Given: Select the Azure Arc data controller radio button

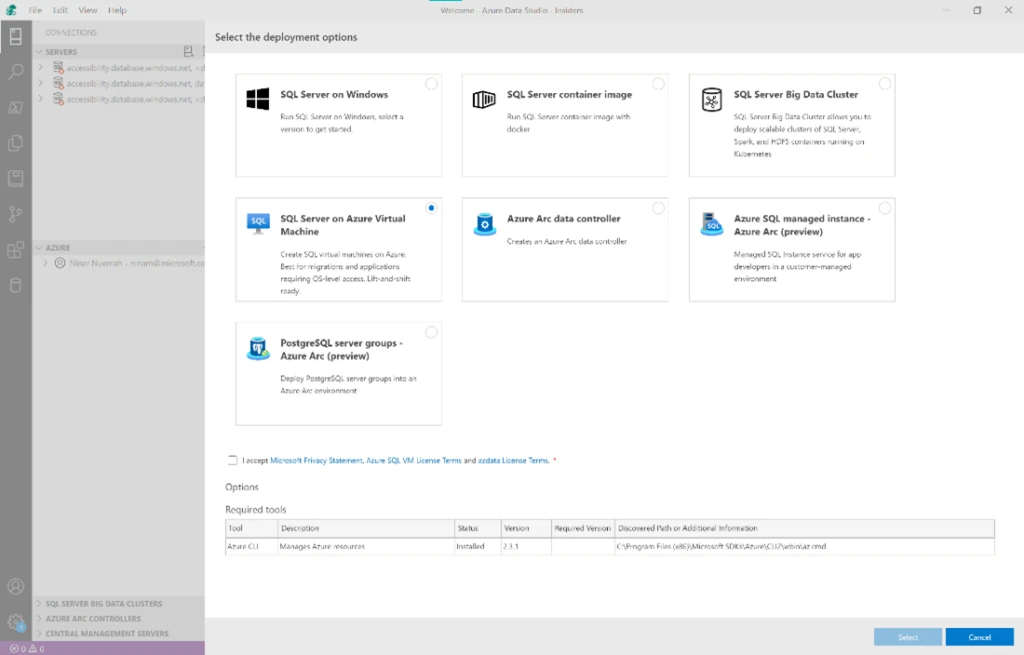Looking at the screenshot, I should [658, 208].
